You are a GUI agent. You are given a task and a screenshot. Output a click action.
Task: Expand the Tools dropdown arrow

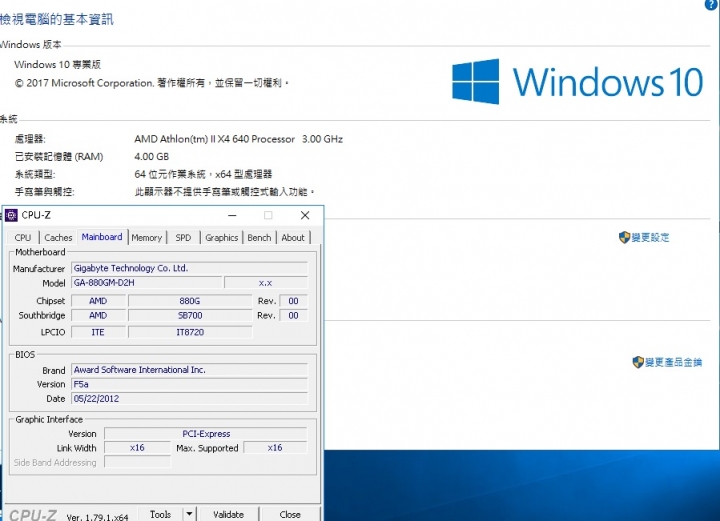[x=189, y=514]
